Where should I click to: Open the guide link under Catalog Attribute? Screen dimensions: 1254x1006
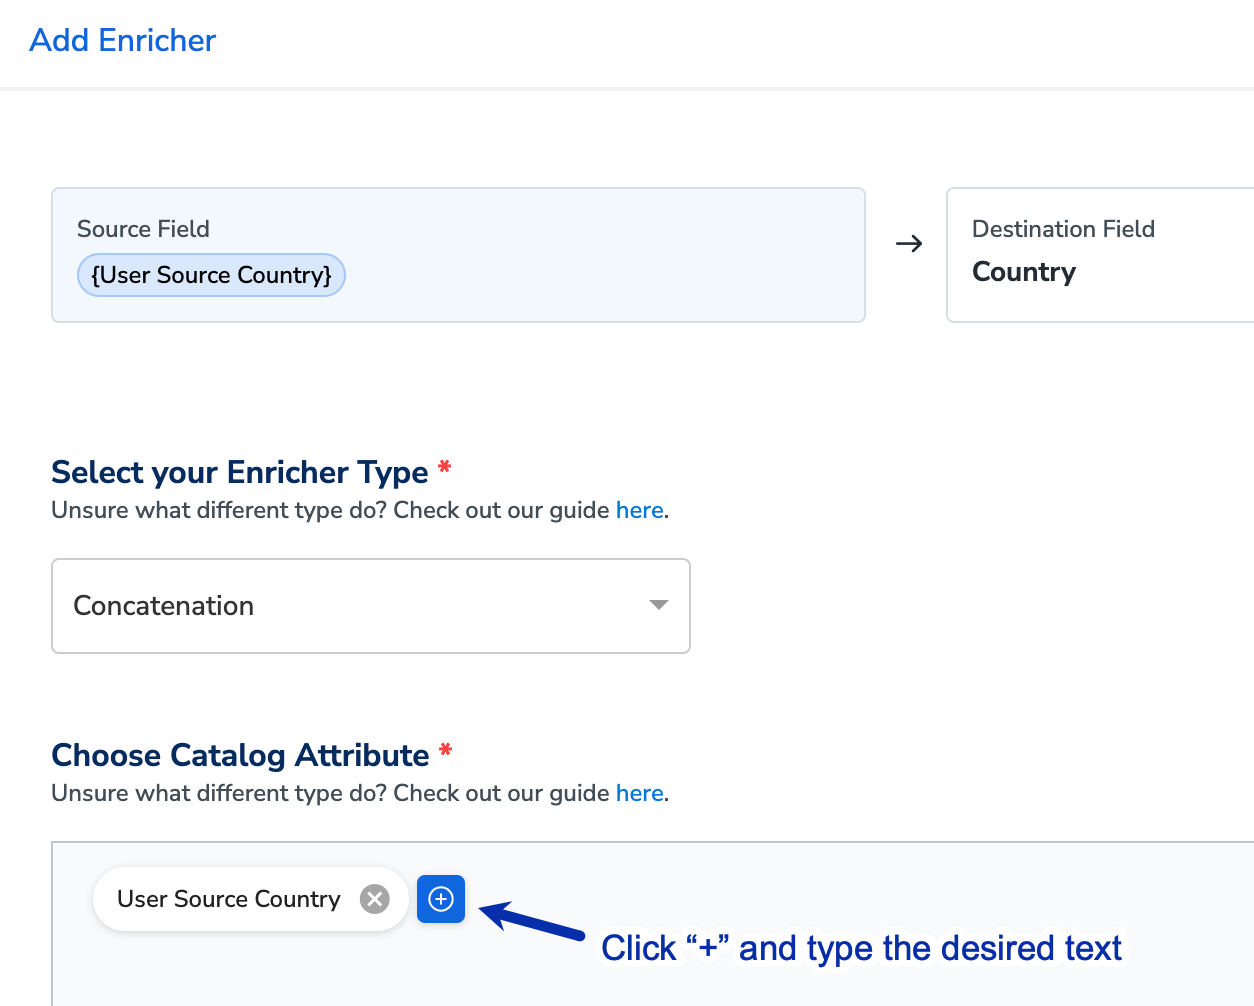point(639,793)
